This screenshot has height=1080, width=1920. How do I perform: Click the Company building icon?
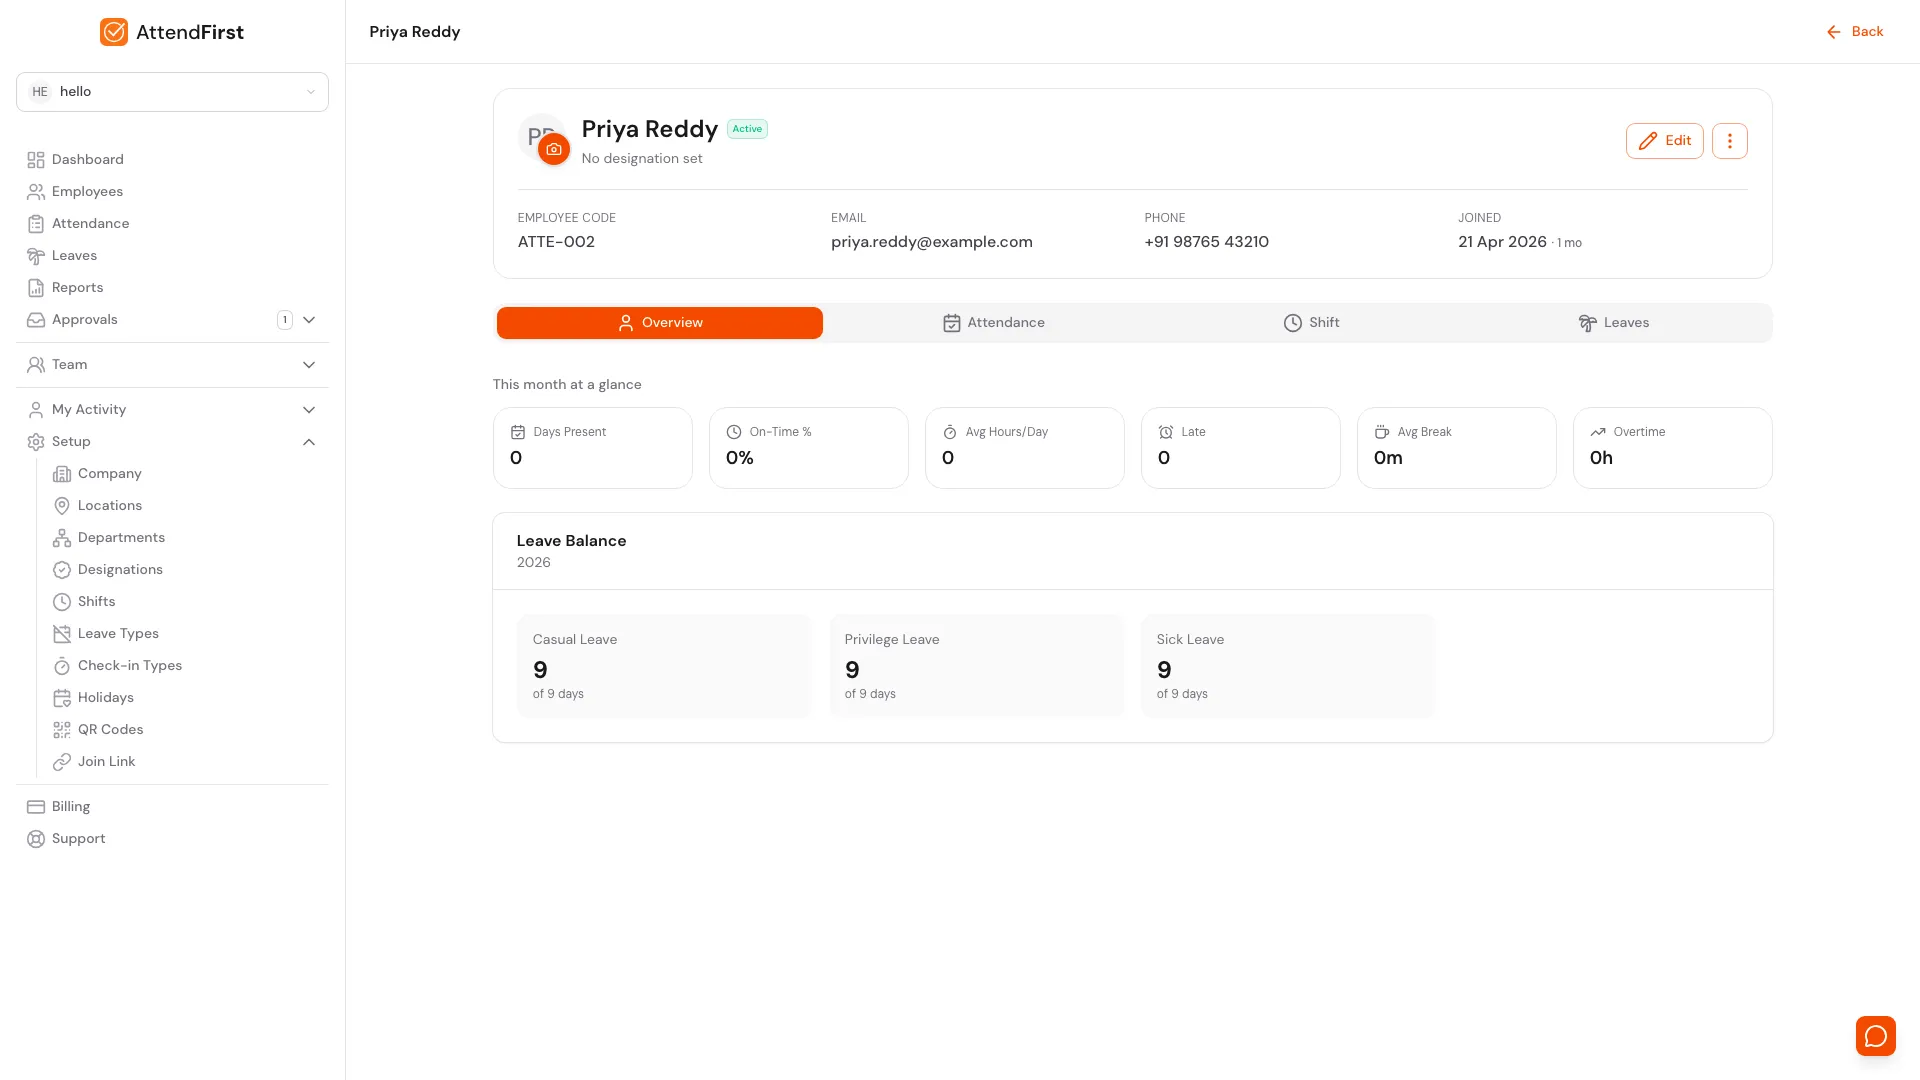(x=62, y=474)
